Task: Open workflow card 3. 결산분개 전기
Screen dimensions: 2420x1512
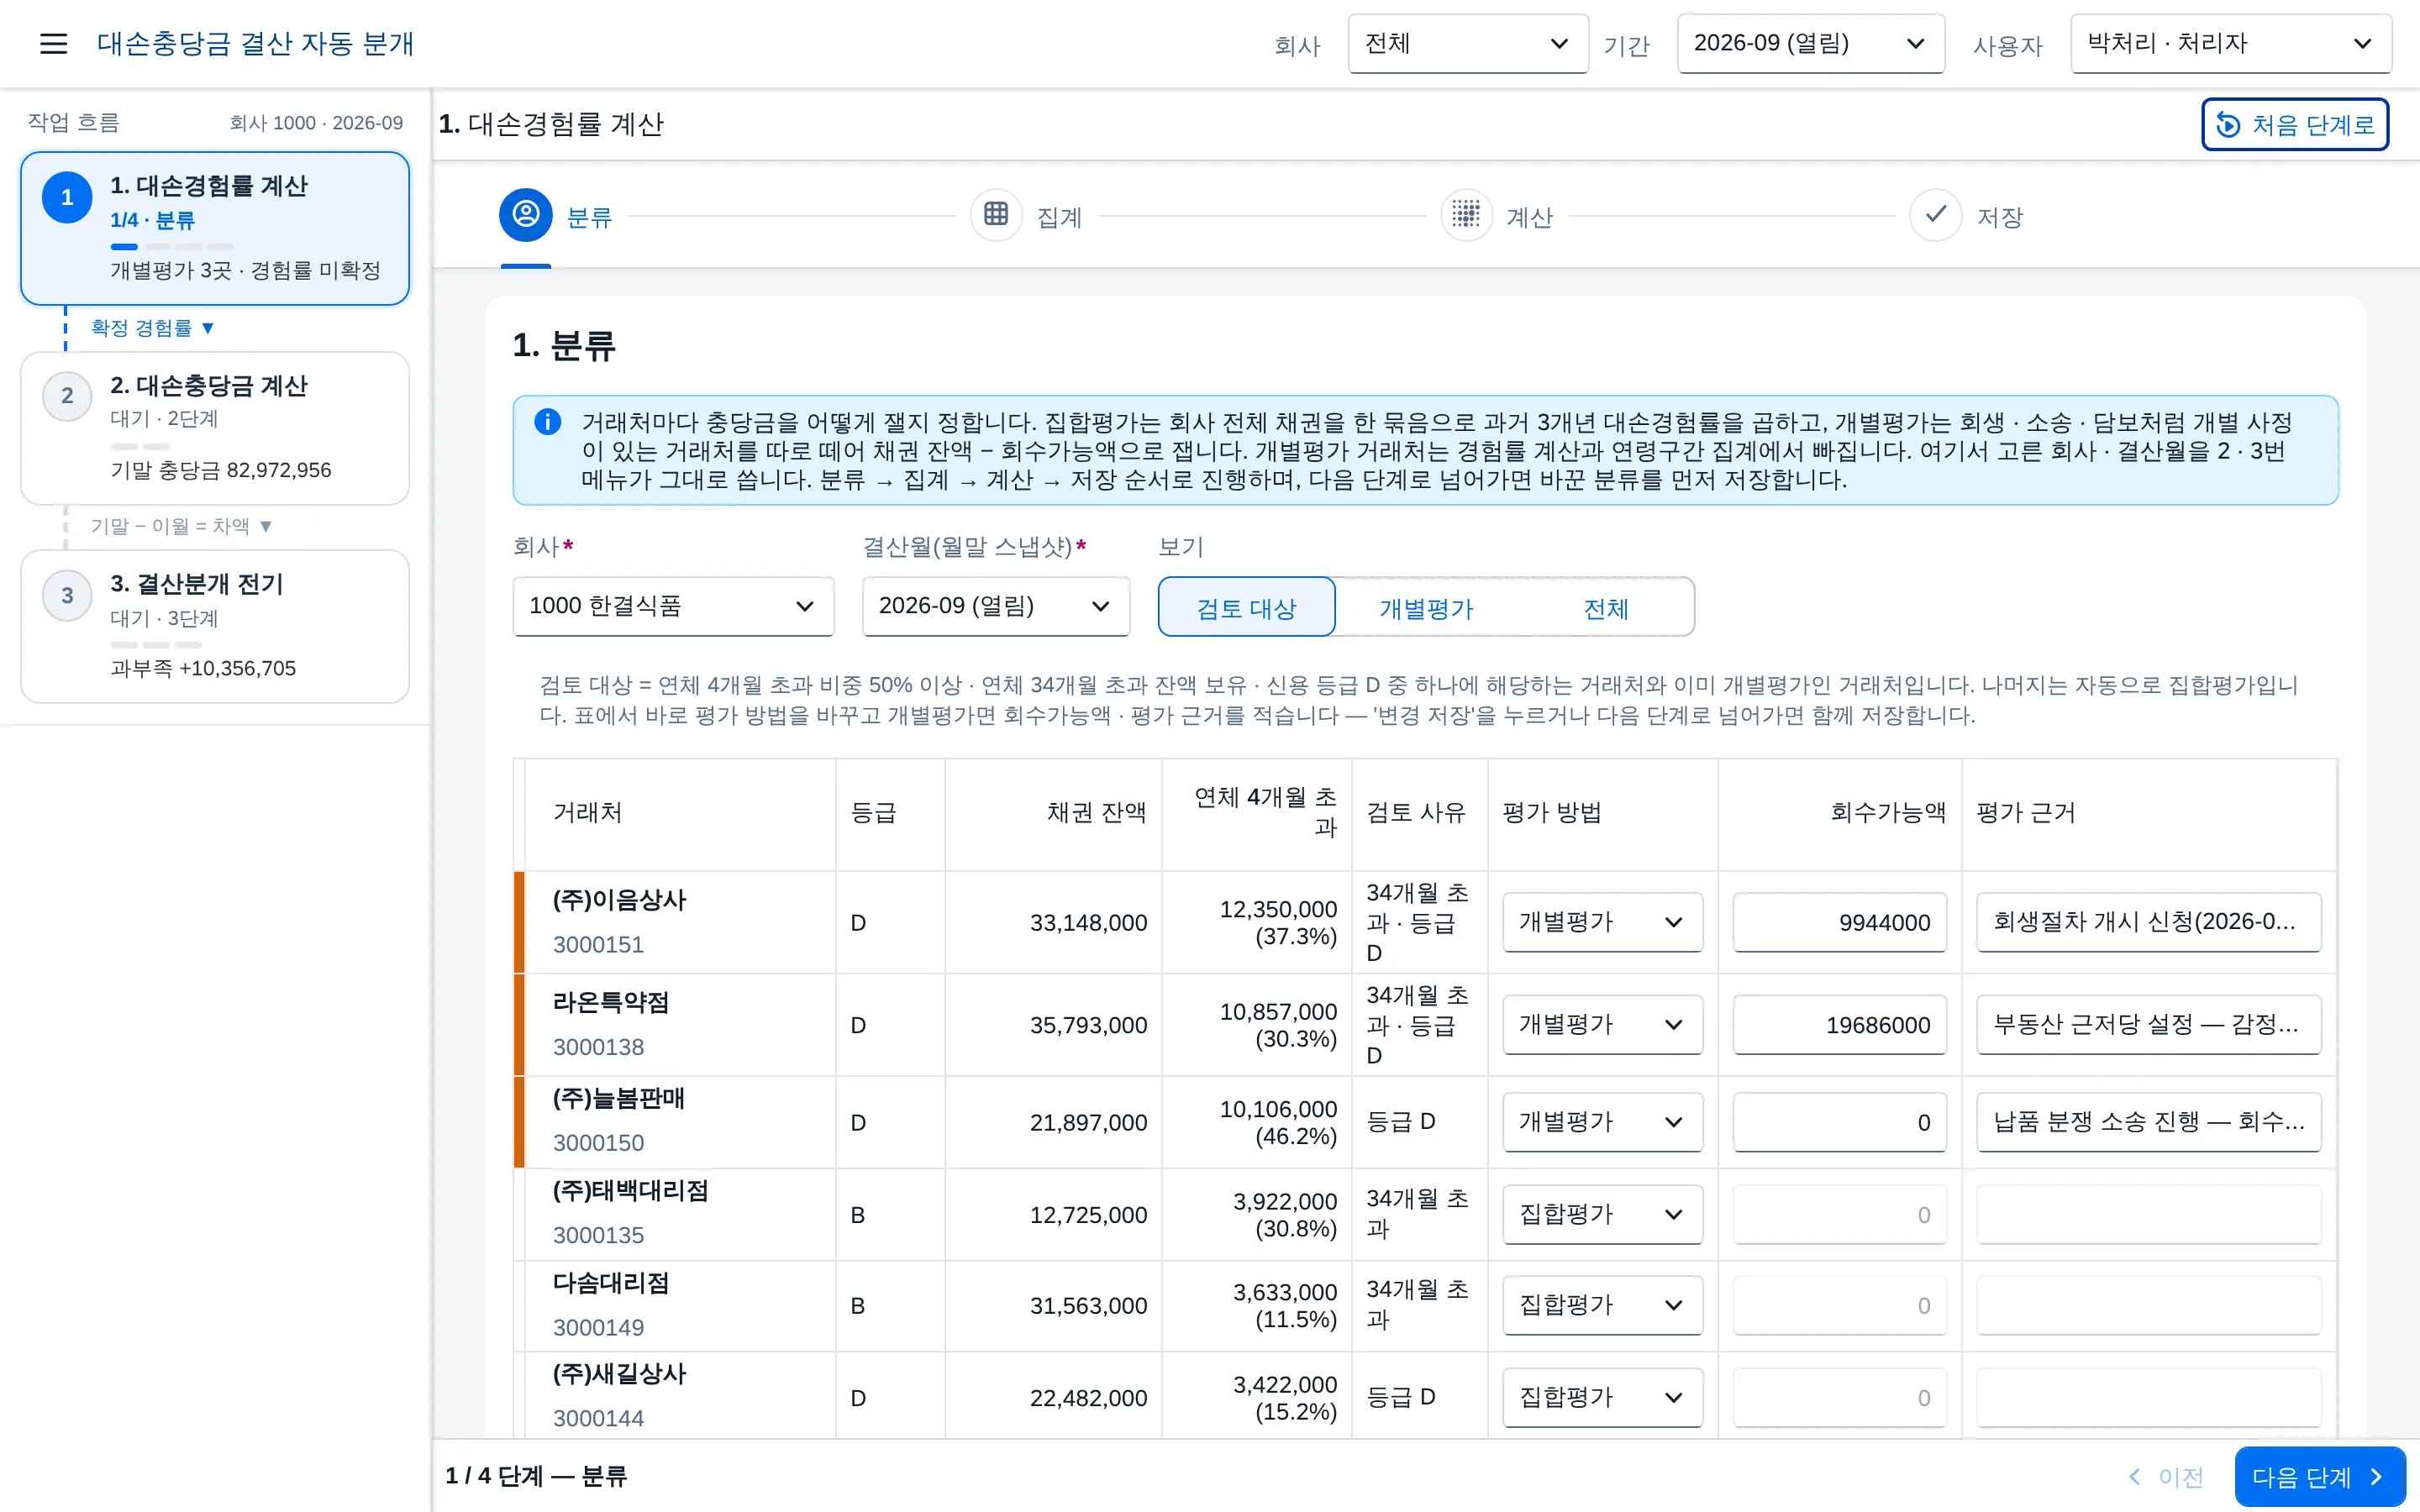Action: [x=215, y=626]
